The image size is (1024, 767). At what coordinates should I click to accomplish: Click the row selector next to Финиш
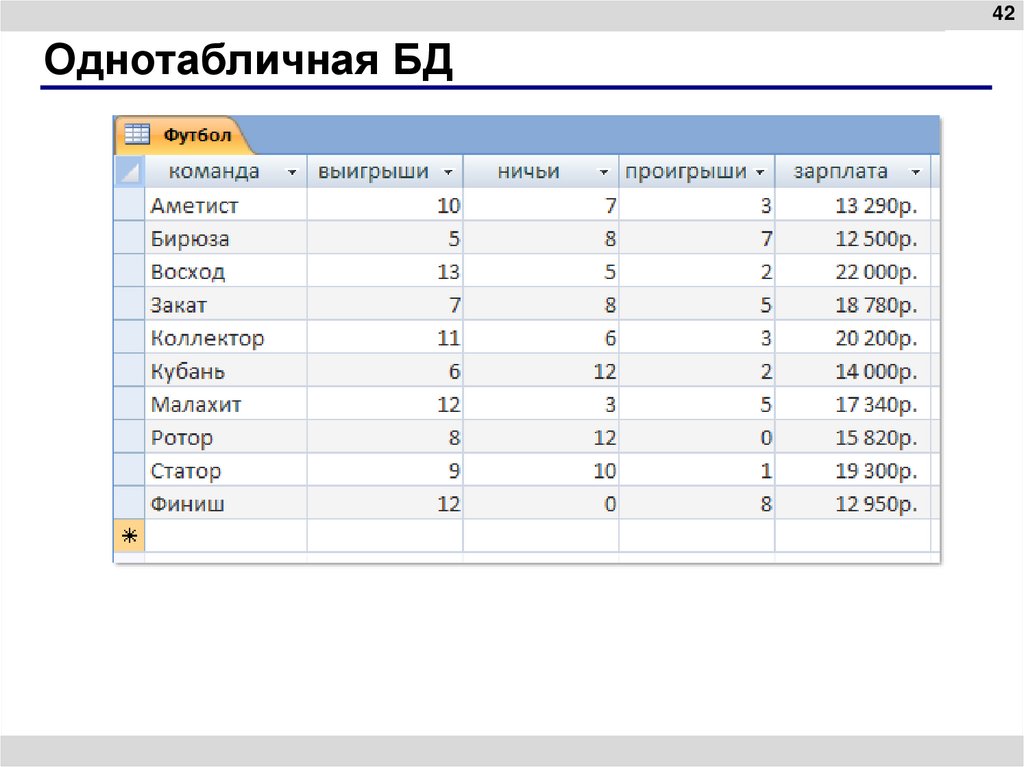130,503
